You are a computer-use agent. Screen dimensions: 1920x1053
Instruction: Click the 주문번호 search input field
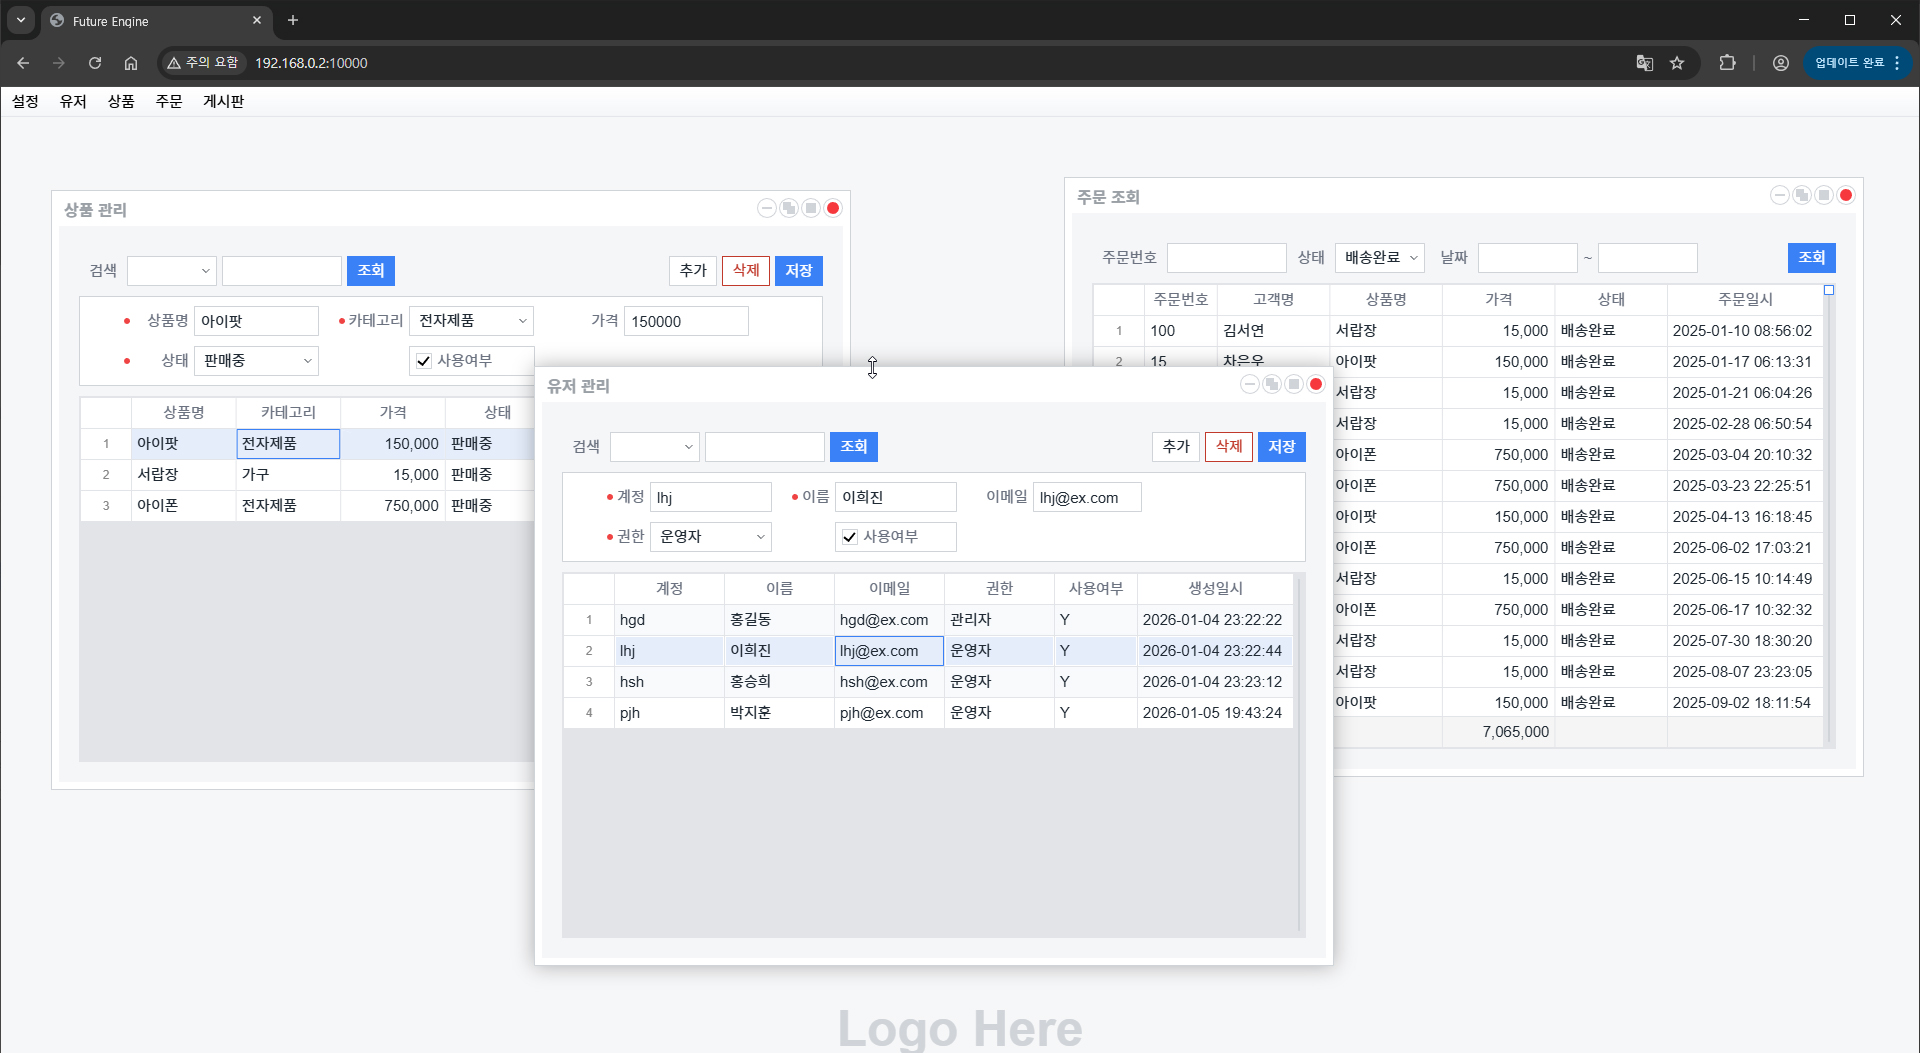pyautogui.click(x=1226, y=258)
